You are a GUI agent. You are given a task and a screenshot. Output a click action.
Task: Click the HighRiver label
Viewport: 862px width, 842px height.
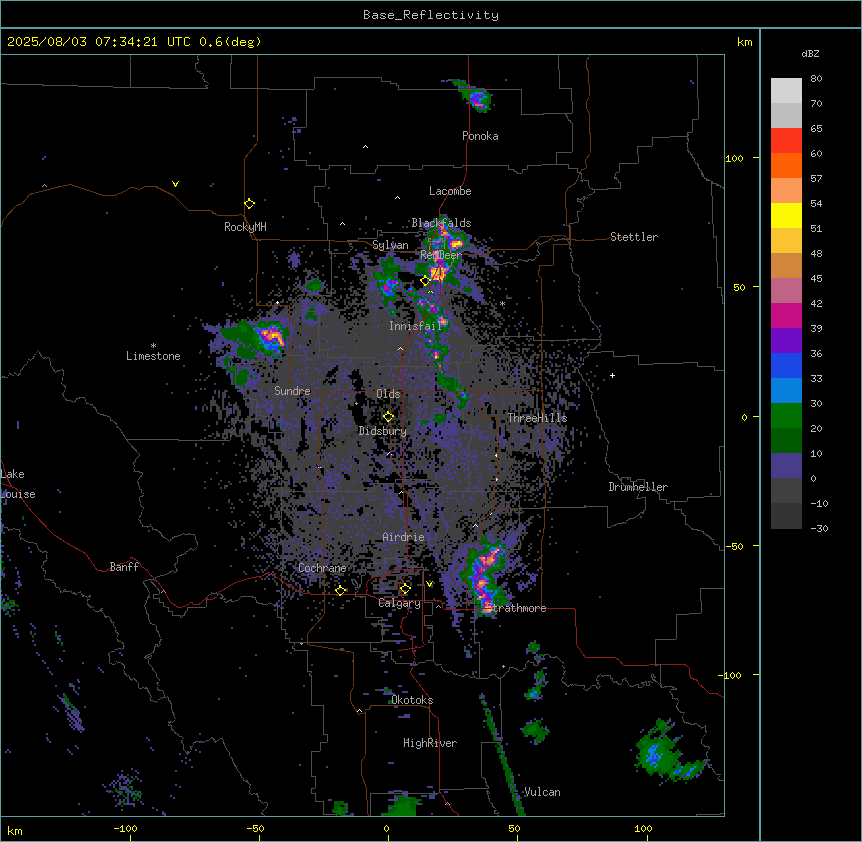(x=430, y=743)
